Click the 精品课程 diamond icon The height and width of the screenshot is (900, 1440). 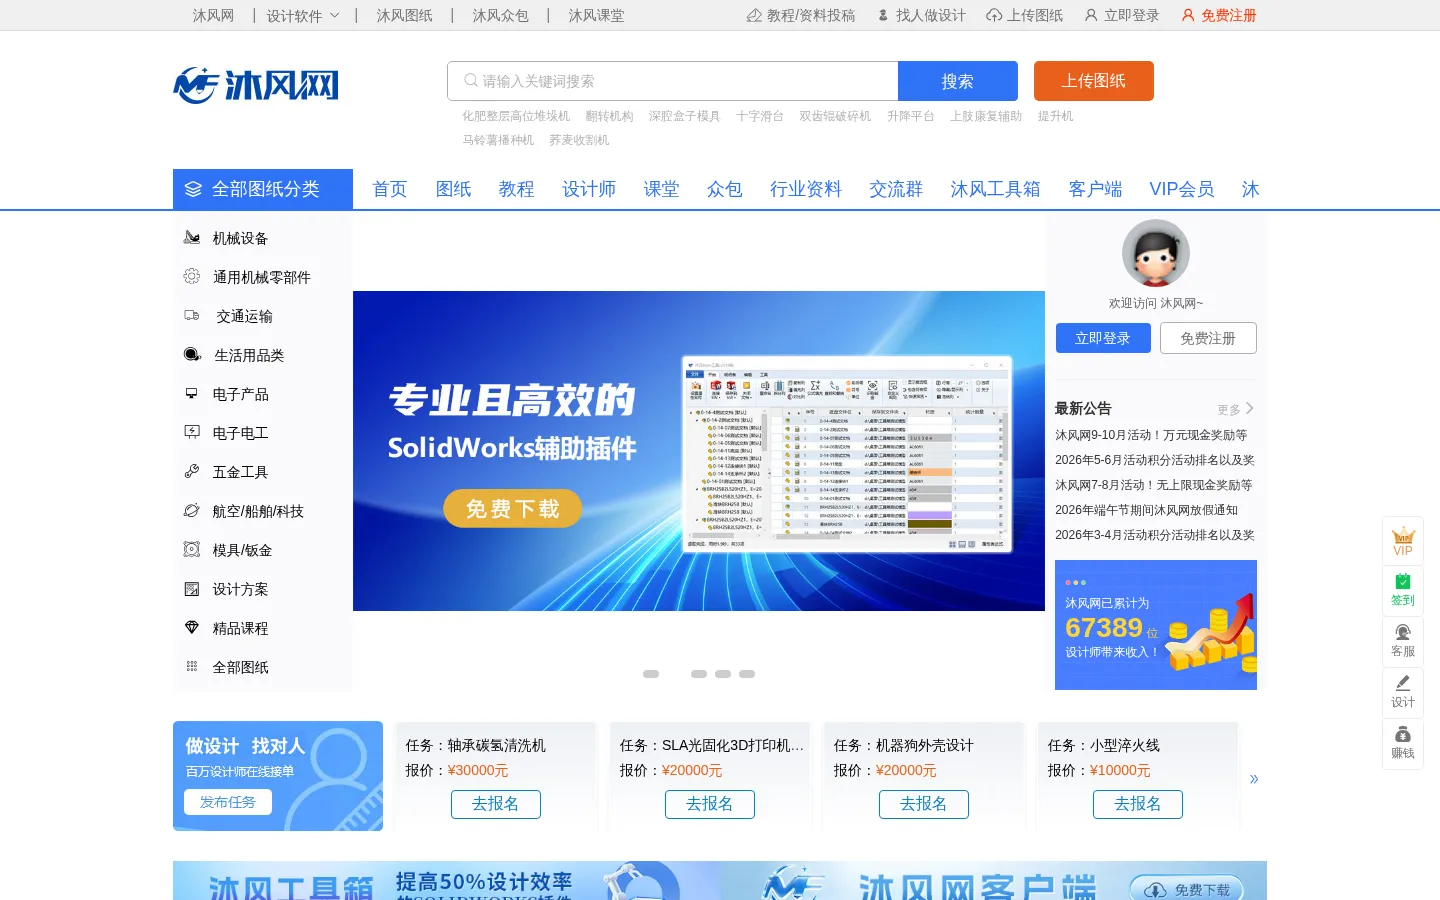point(192,627)
